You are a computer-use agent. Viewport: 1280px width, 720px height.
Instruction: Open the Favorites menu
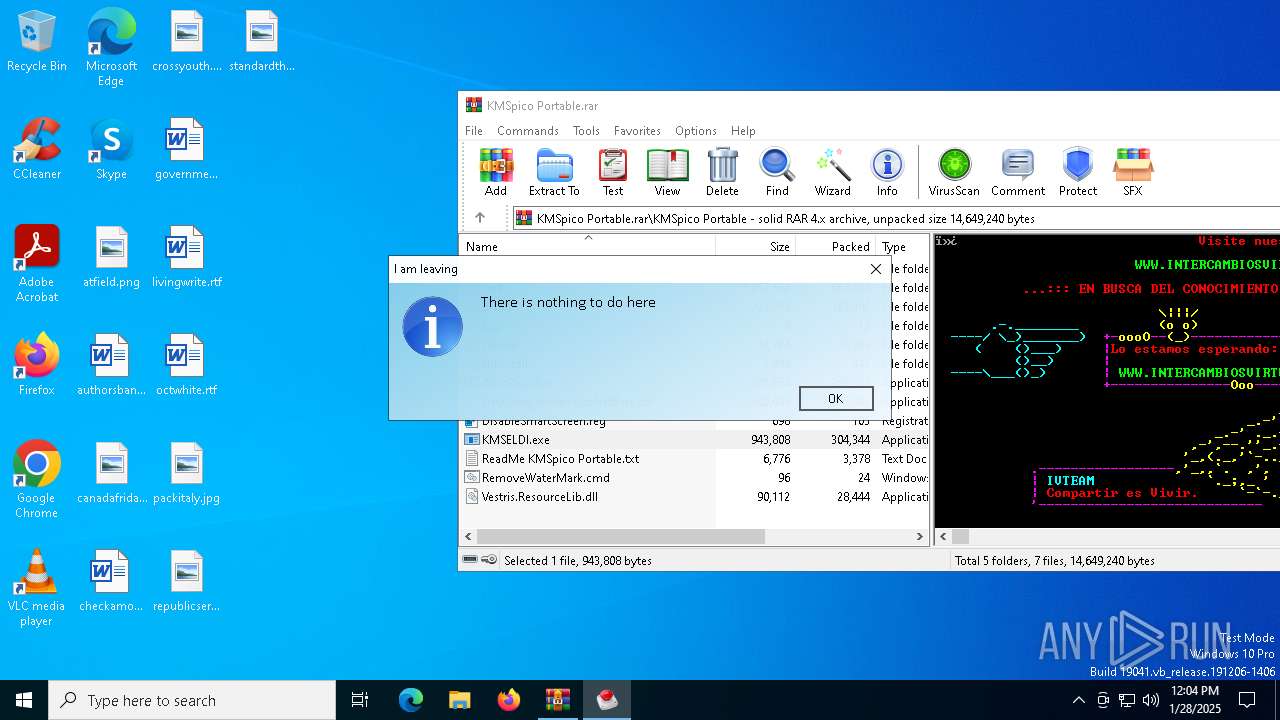point(637,131)
